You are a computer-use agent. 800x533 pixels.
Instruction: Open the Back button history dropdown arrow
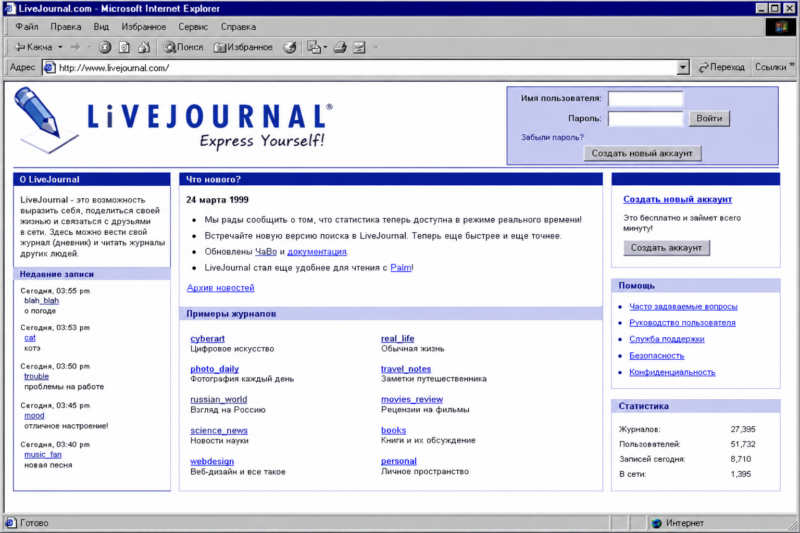pyautogui.click(x=60, y=47)
